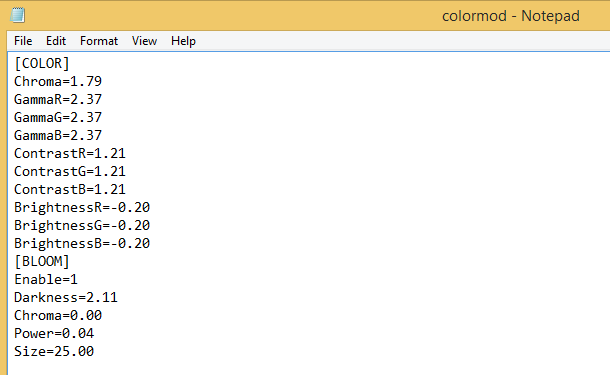This screenshot has width=610, height=375.
Task: Place cursor on ContrastR=1.21 line
Action: 70,153
